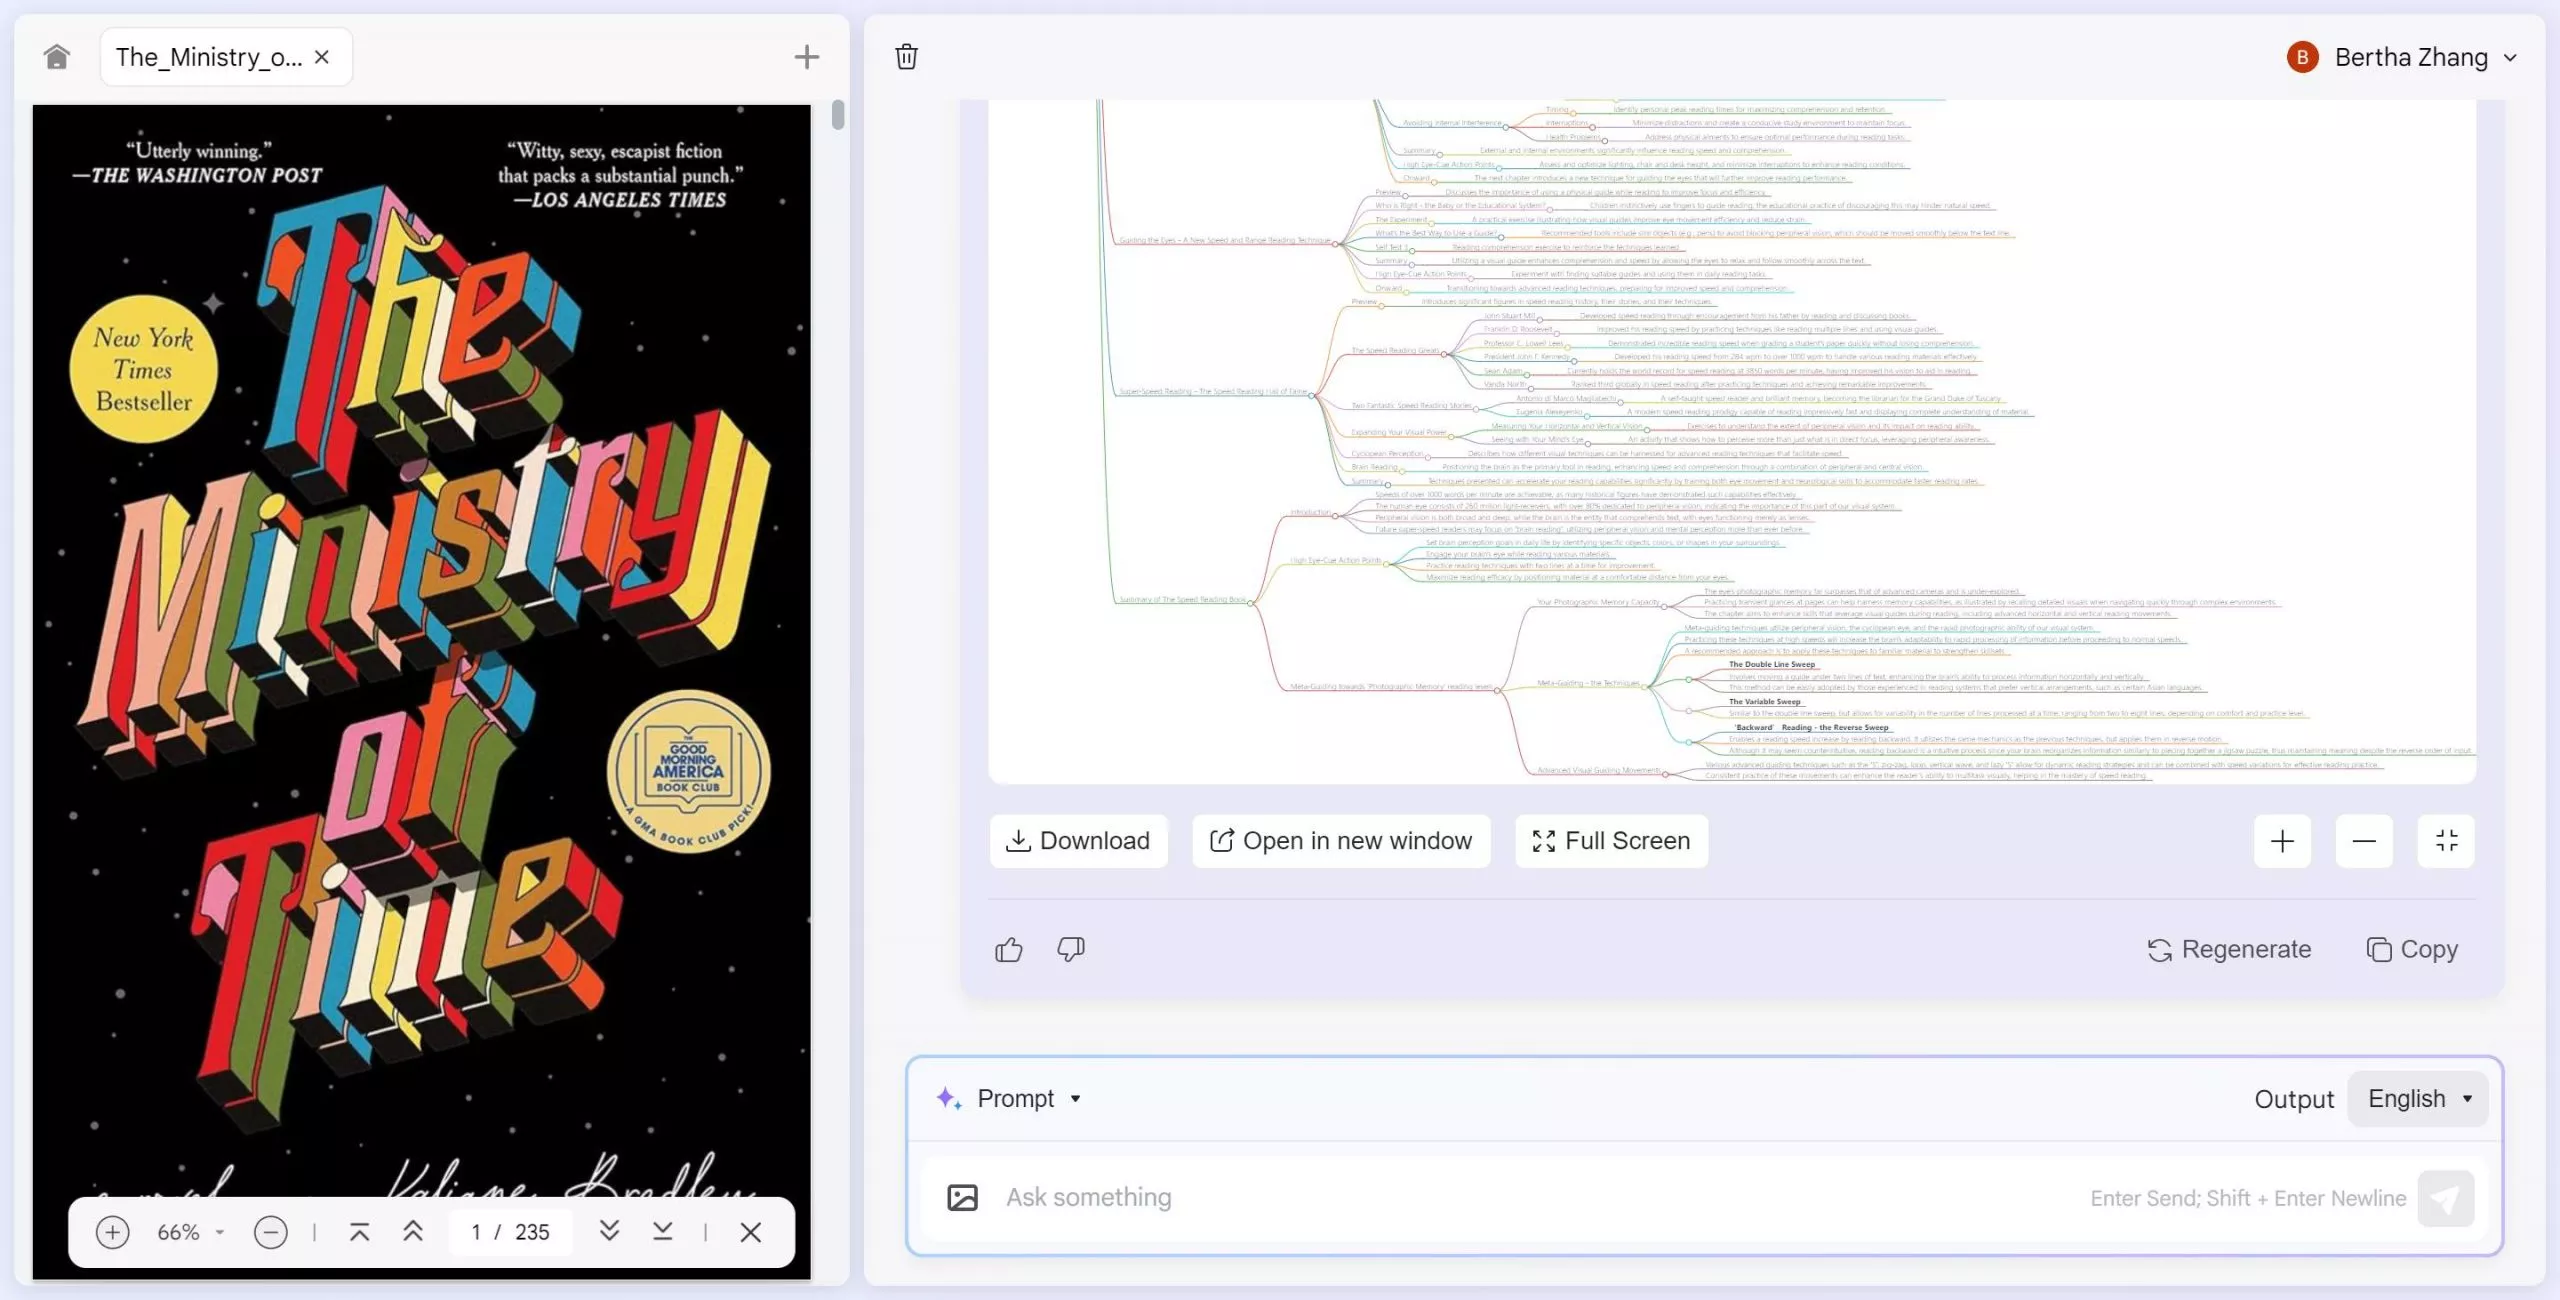This screenshot has width=2560, height=1300.
Task: Send the chat message with the paper plane icon
Action: point(2445,1198)
